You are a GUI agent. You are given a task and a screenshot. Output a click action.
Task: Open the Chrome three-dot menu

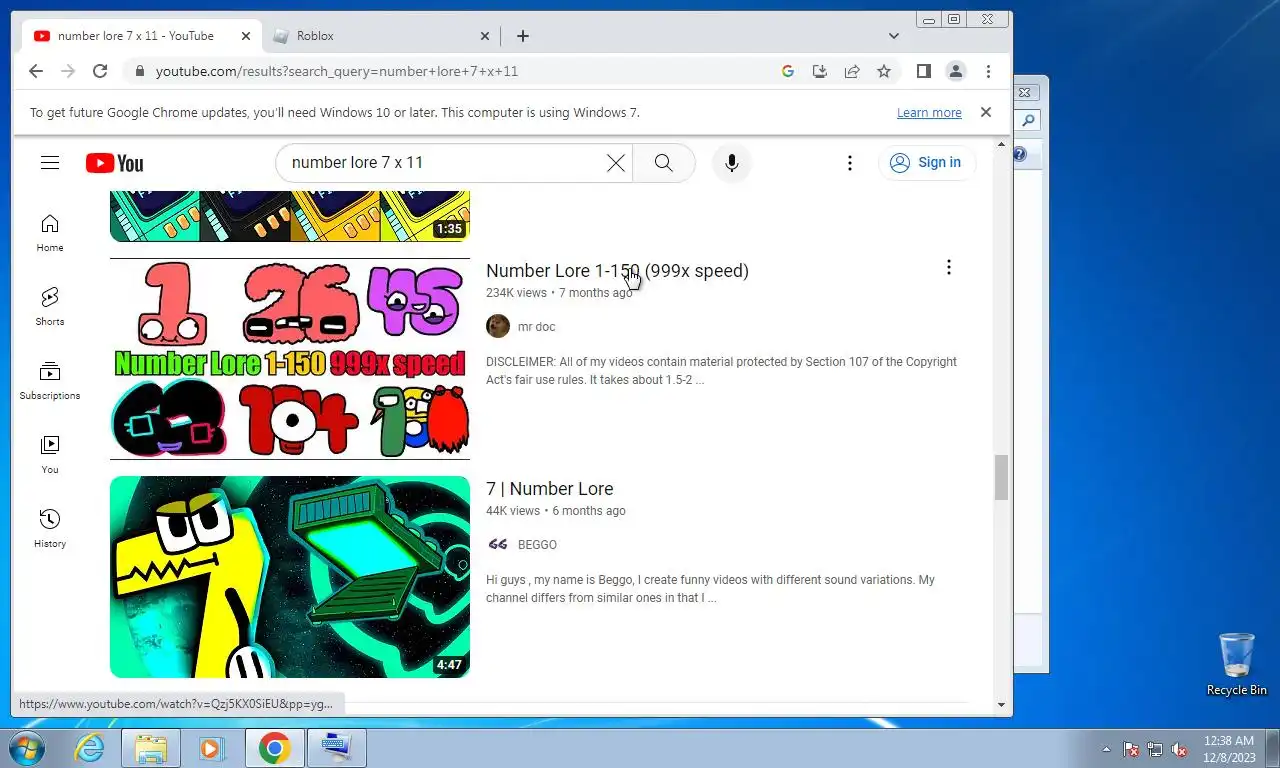tap(988, 71)
